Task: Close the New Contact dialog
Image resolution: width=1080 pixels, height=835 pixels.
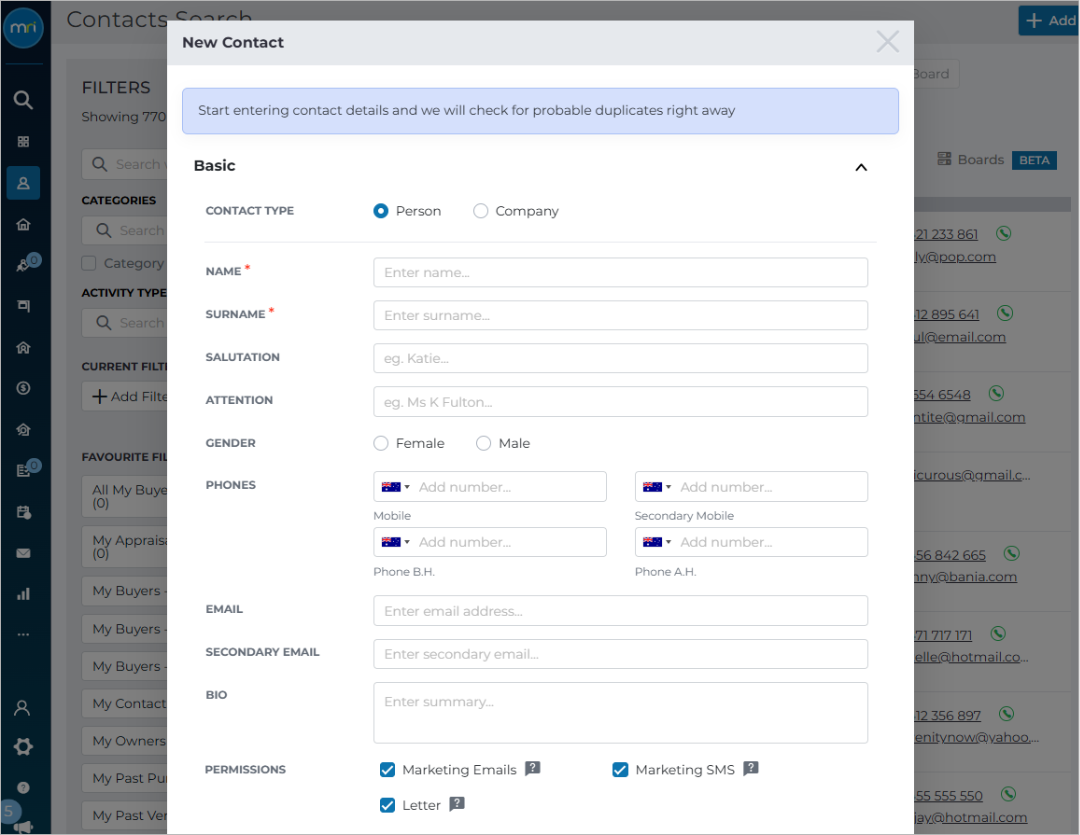Action: [887, 42]
